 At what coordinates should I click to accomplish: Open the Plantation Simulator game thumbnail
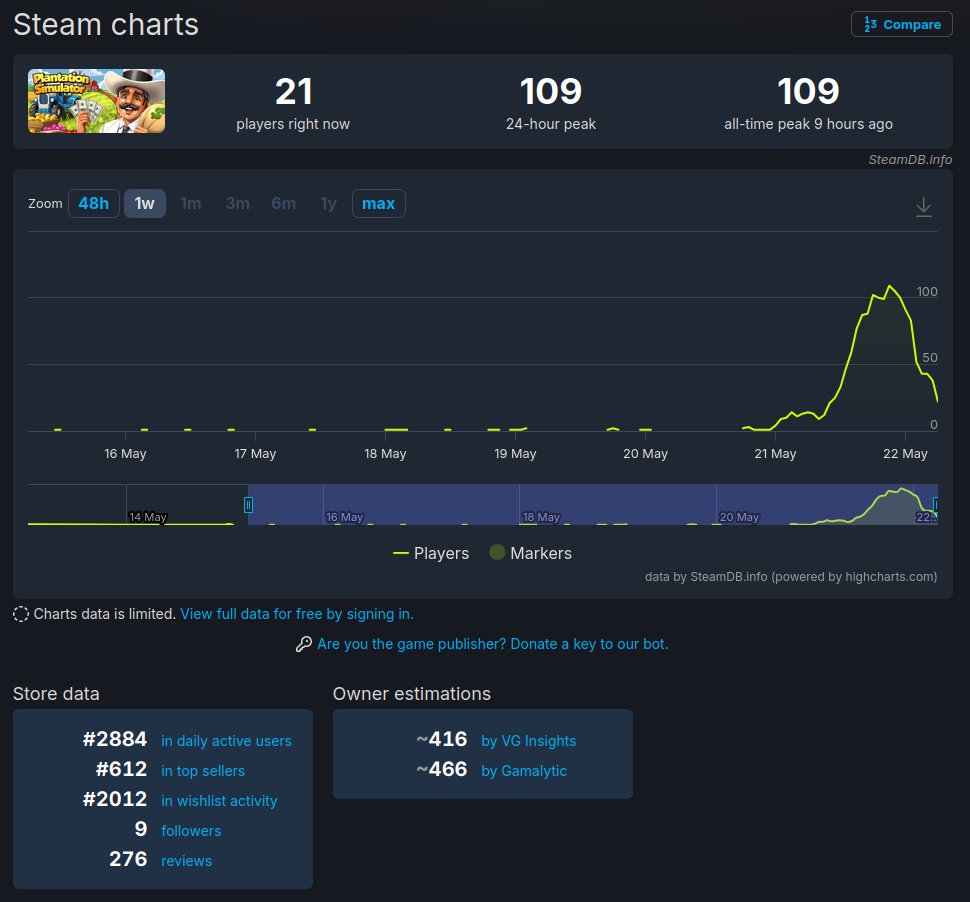[x=97, y=101]
